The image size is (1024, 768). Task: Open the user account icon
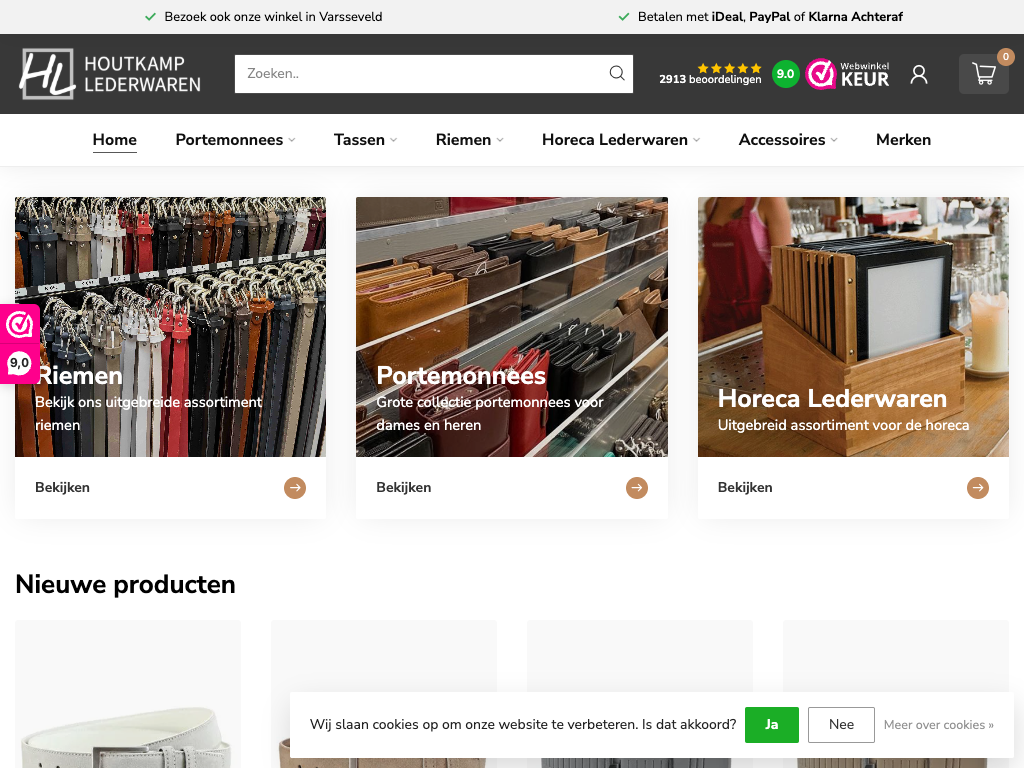[919, 74]
